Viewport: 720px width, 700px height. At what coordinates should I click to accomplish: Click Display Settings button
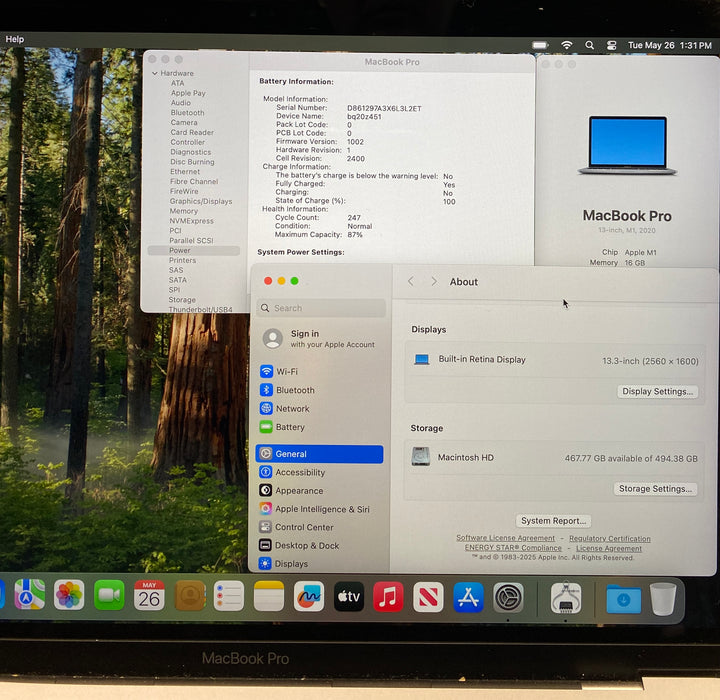658,391
